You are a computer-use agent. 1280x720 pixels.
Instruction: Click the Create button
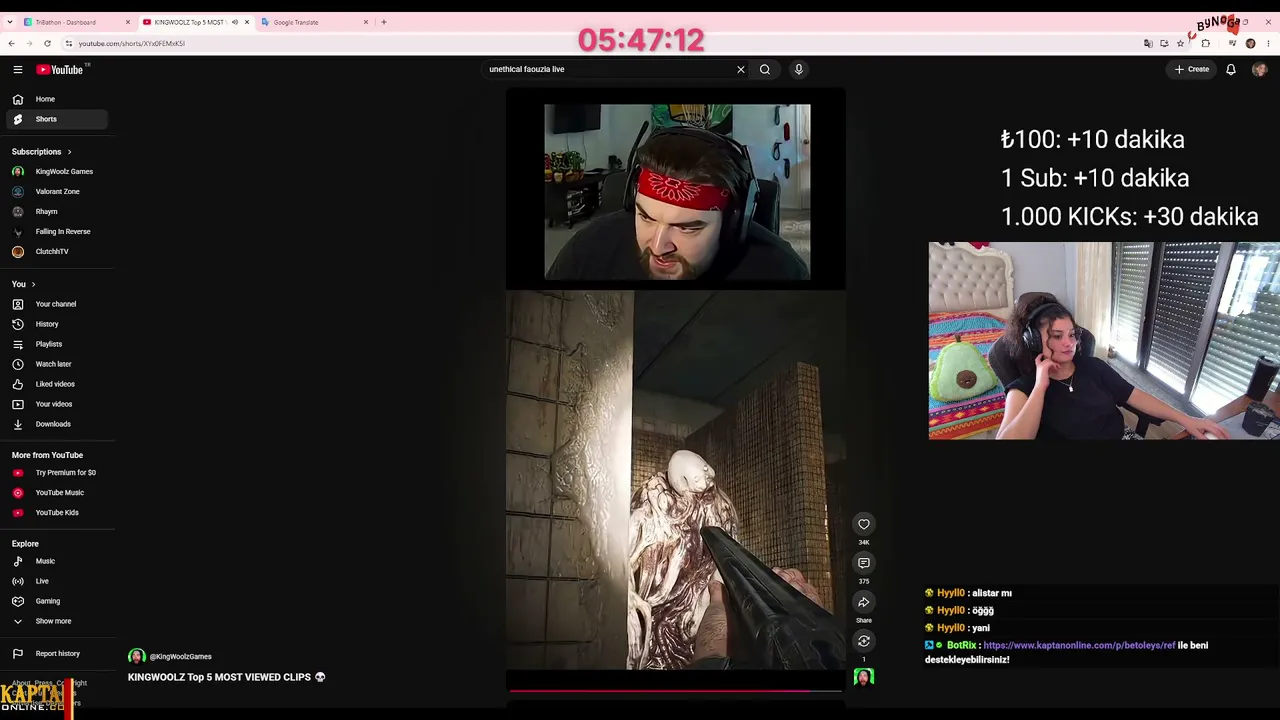[1192, 69]
